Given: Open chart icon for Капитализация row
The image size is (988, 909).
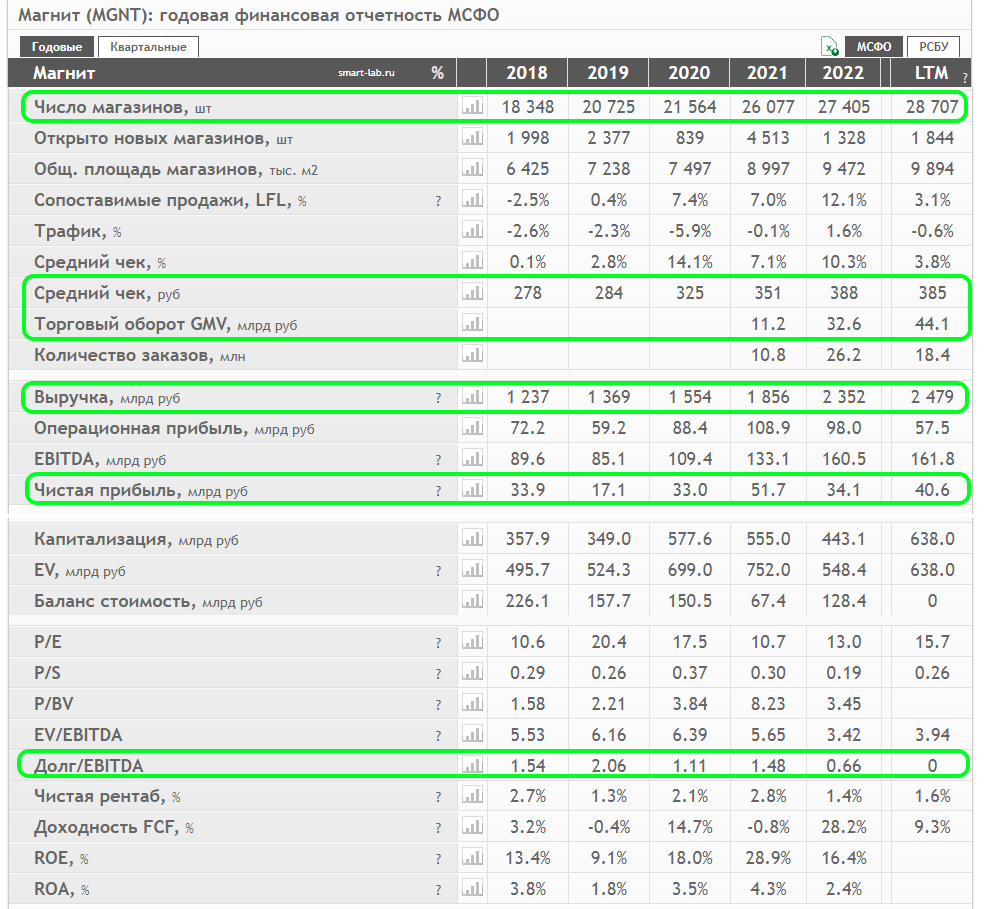Looking at the screenshot, I should point(472,538).
